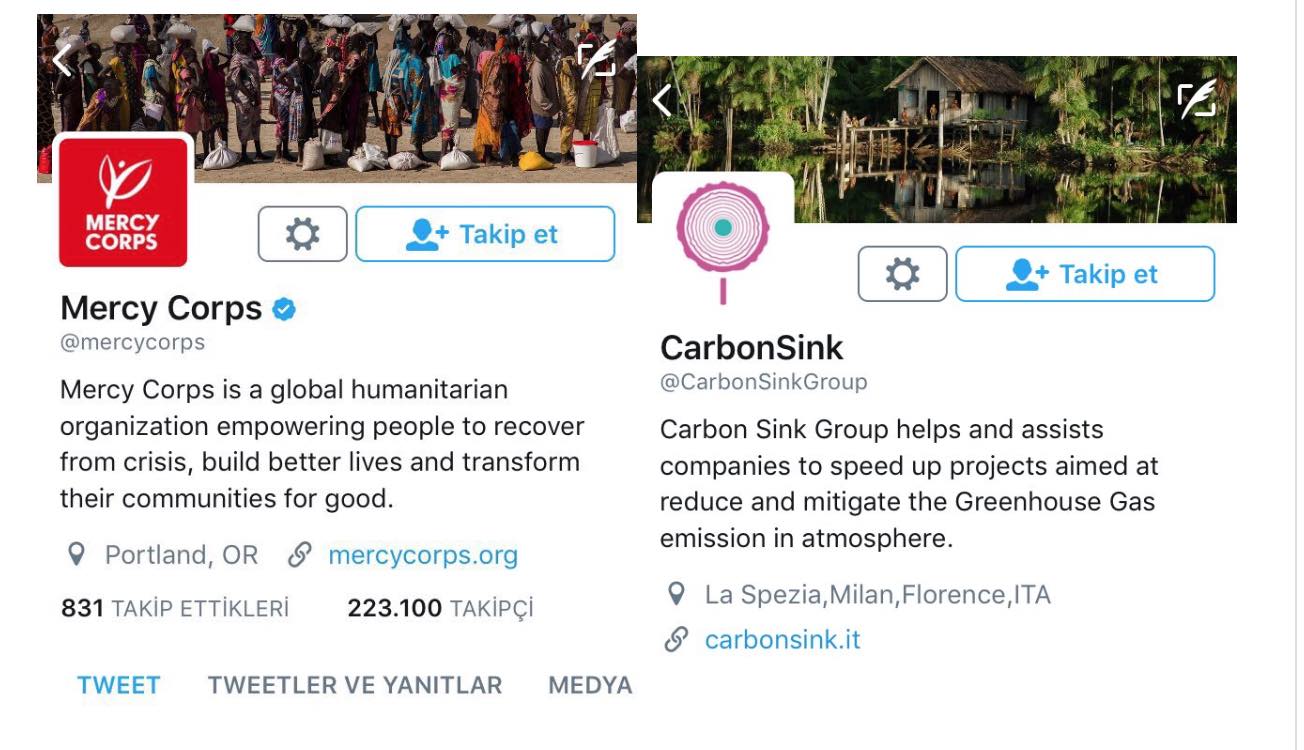Screen dimensions: 1304x750
Task: Open Mercy Corps profile settings gear
Action: click(x=302, y=234)
